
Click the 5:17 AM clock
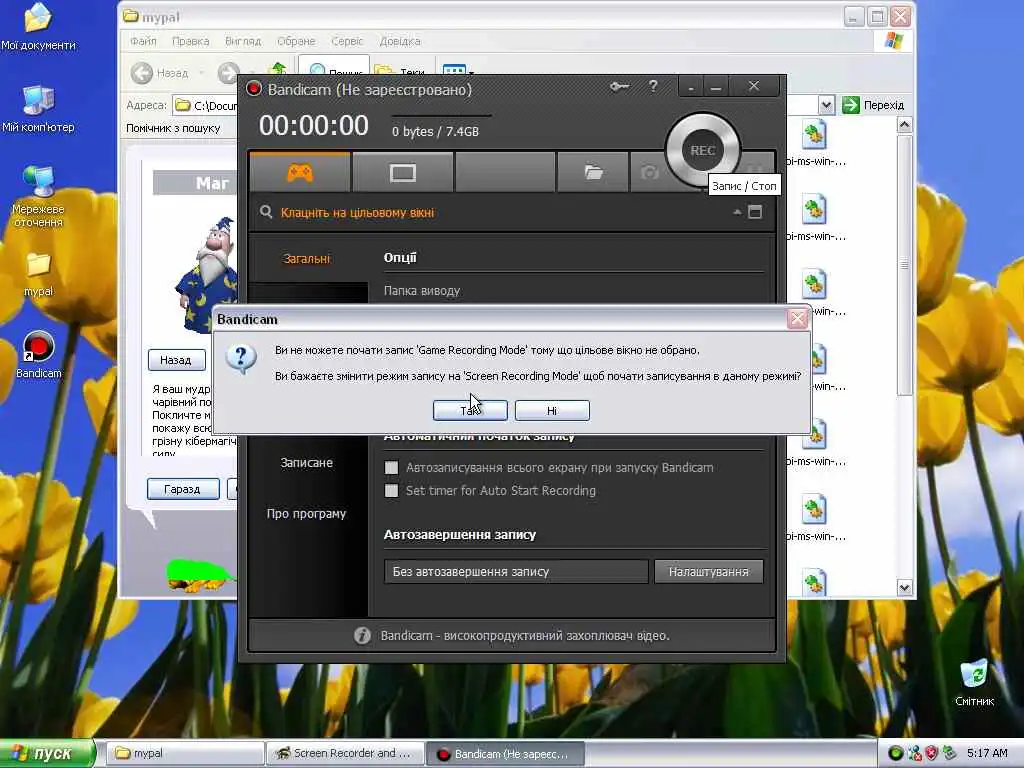tap(987, 754)
